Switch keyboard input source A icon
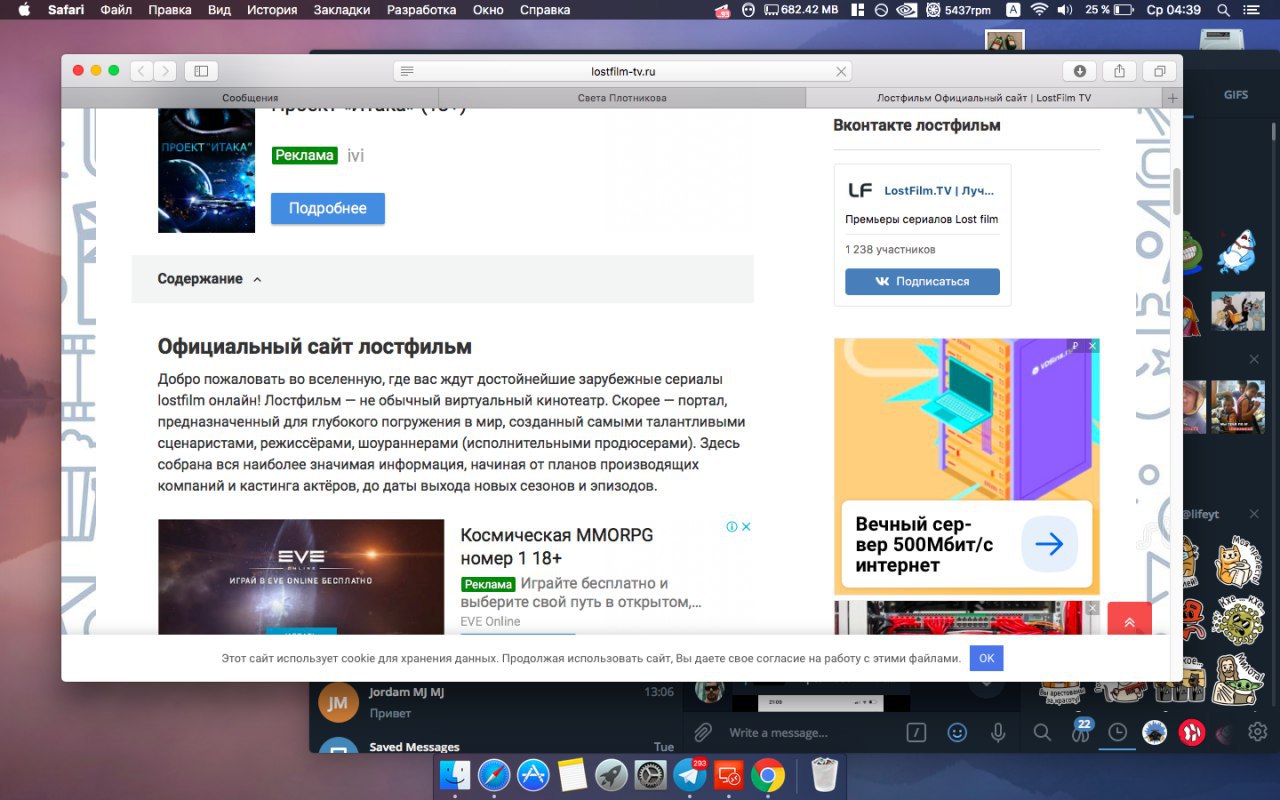This screenshot has width=1280, height=800. (1013, 10)
